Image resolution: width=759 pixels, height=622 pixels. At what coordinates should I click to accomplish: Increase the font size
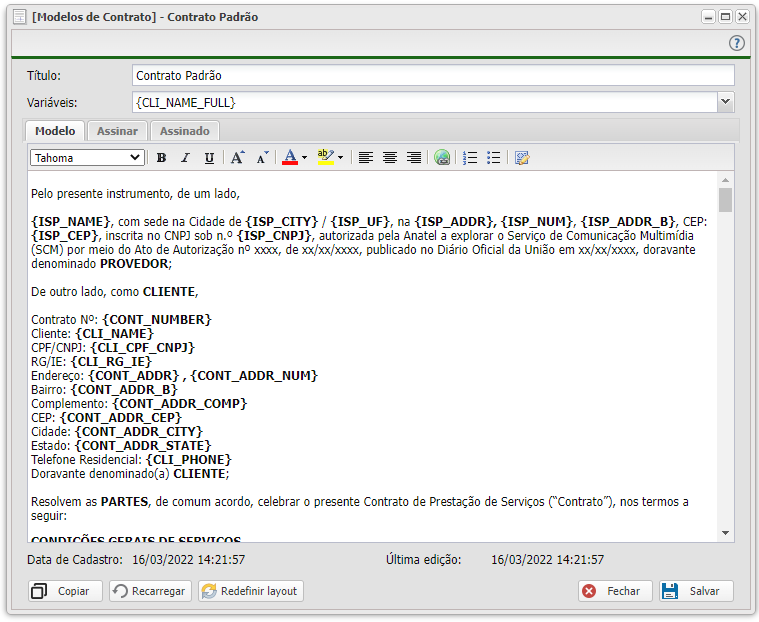tap(237, 158)
